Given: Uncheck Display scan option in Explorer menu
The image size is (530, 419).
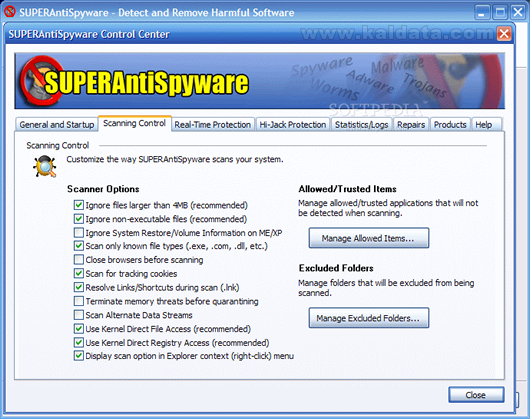Looking at the screenshot, I should 78,355.
